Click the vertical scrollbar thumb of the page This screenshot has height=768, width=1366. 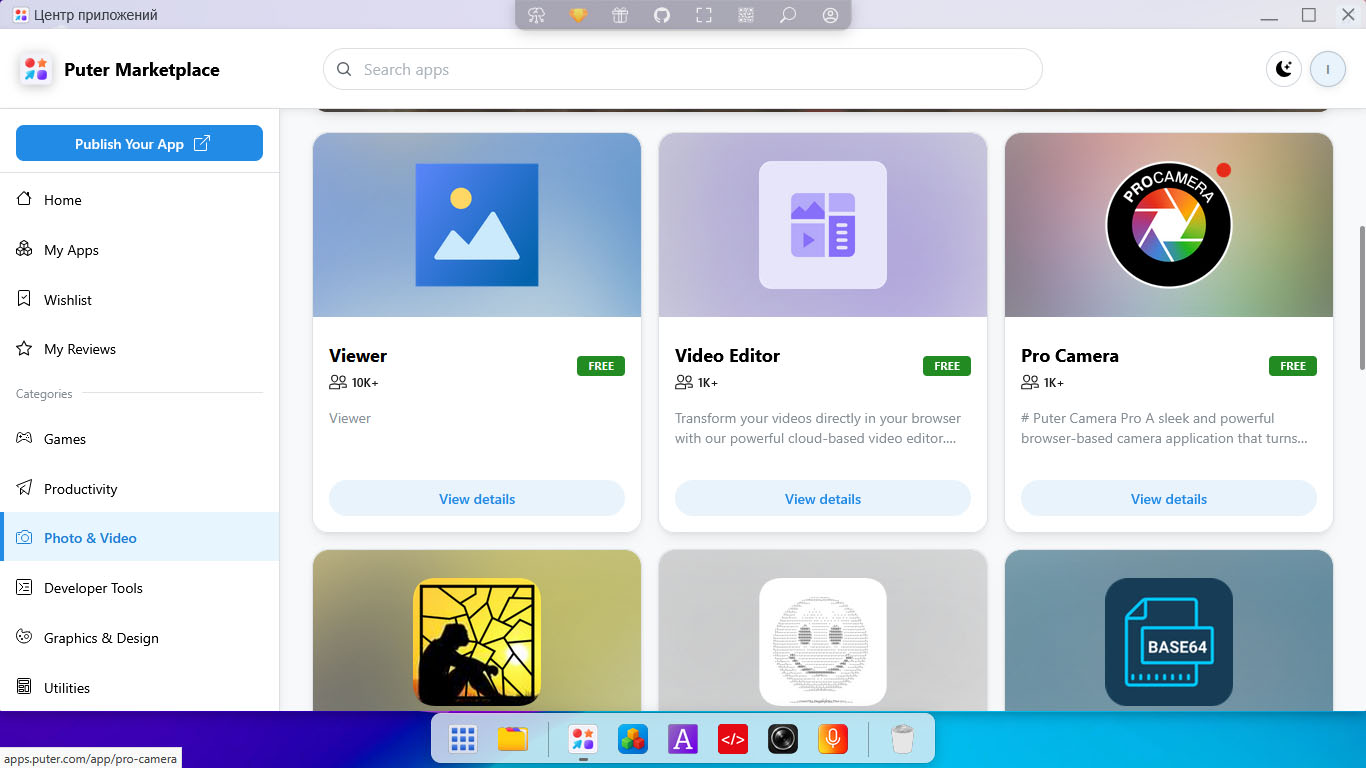click(x=1360, y=297)
